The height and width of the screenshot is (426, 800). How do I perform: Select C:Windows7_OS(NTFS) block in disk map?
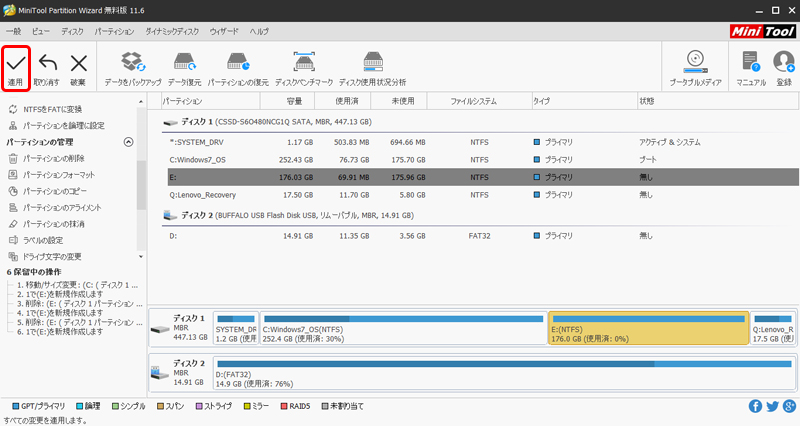(x=404, y=328)
